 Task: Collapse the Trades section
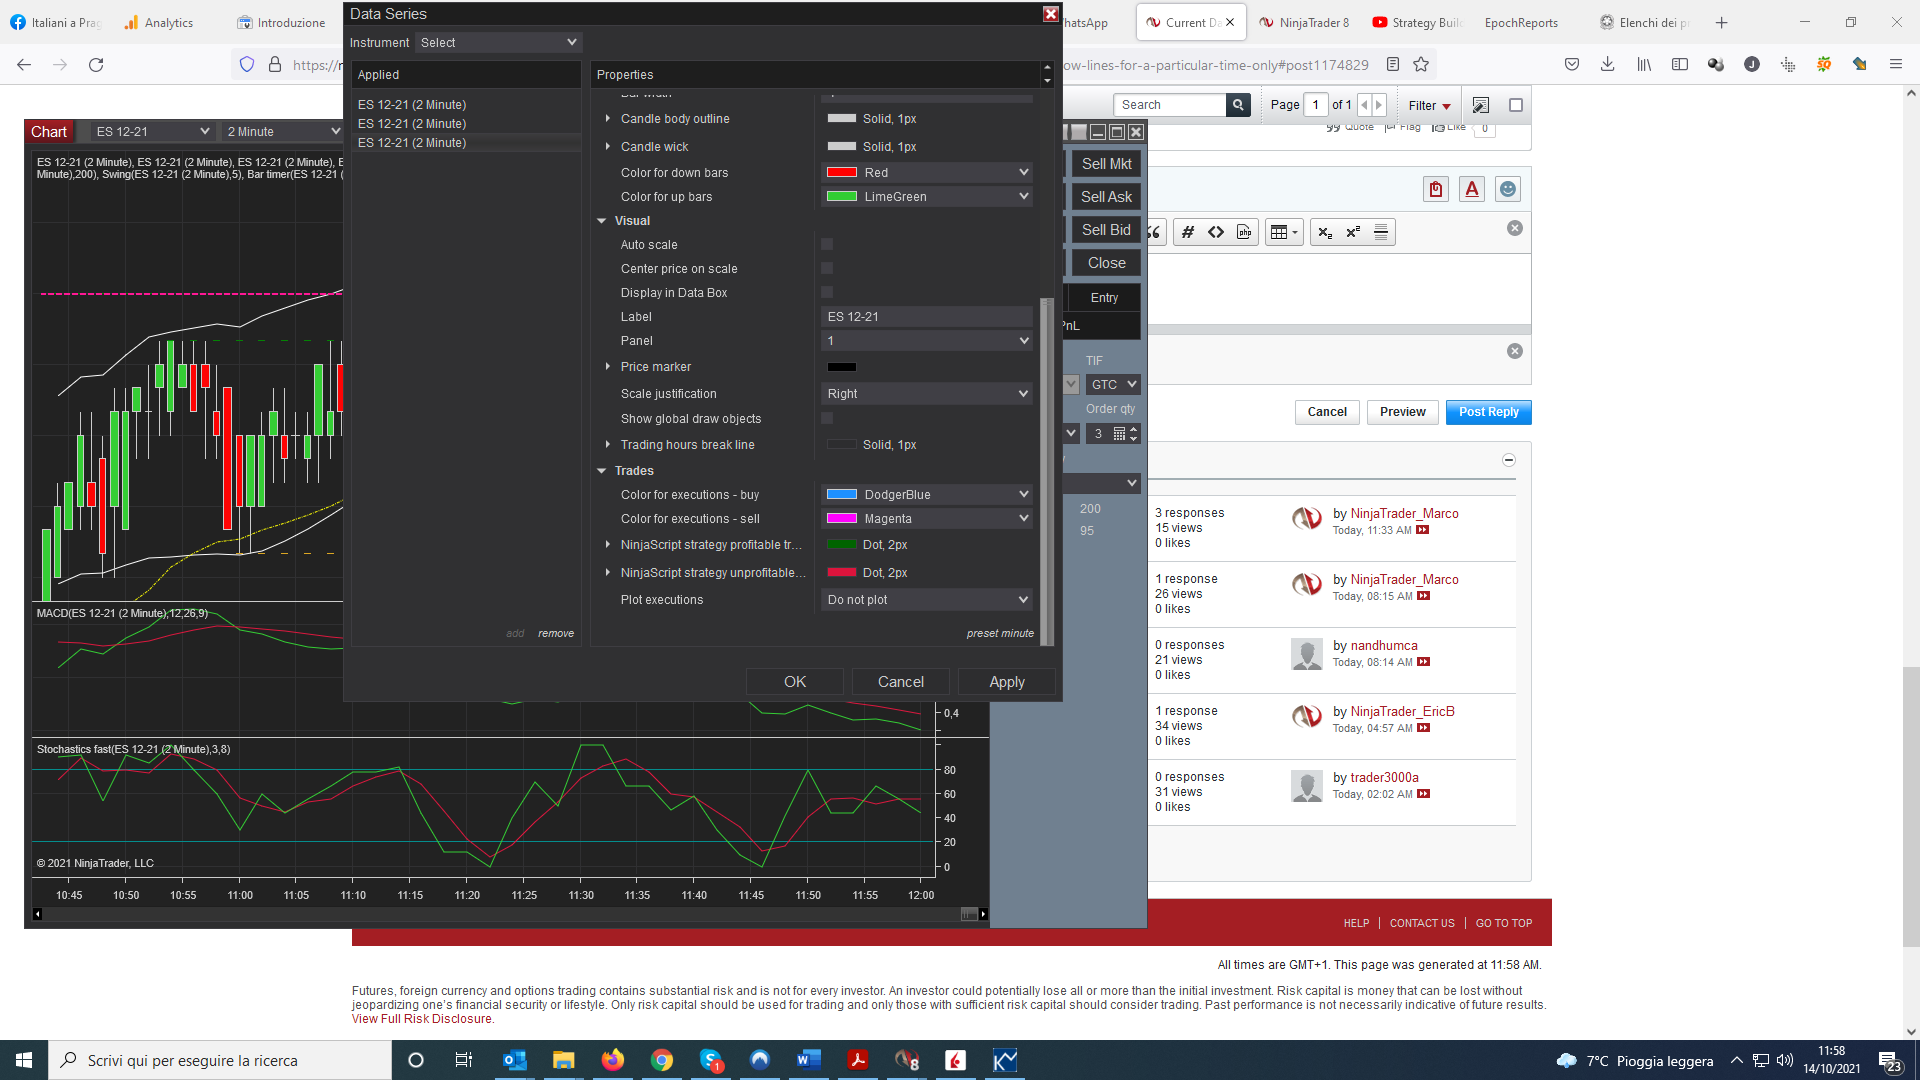pos(602,471)
